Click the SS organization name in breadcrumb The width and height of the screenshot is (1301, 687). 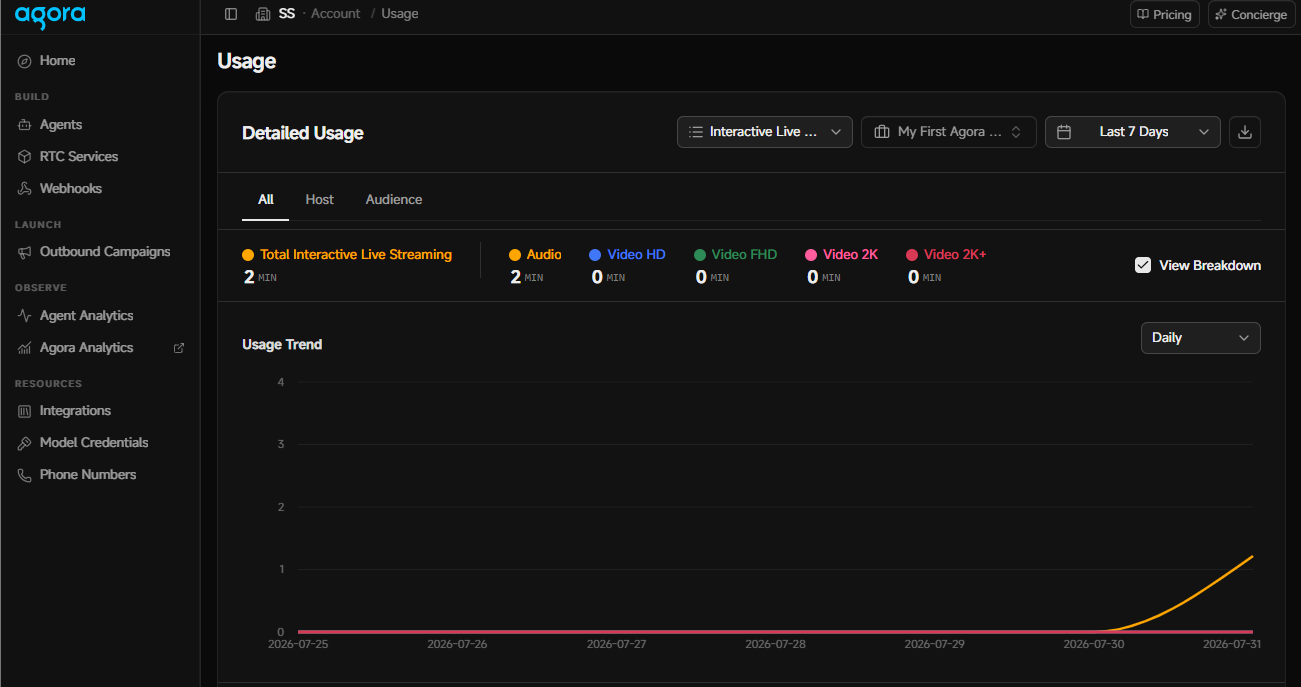click(287, 14)
